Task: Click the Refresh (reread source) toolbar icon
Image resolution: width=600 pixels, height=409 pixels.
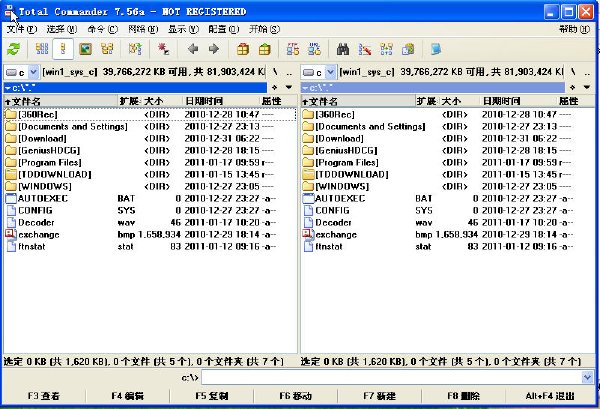Action: 14,49
